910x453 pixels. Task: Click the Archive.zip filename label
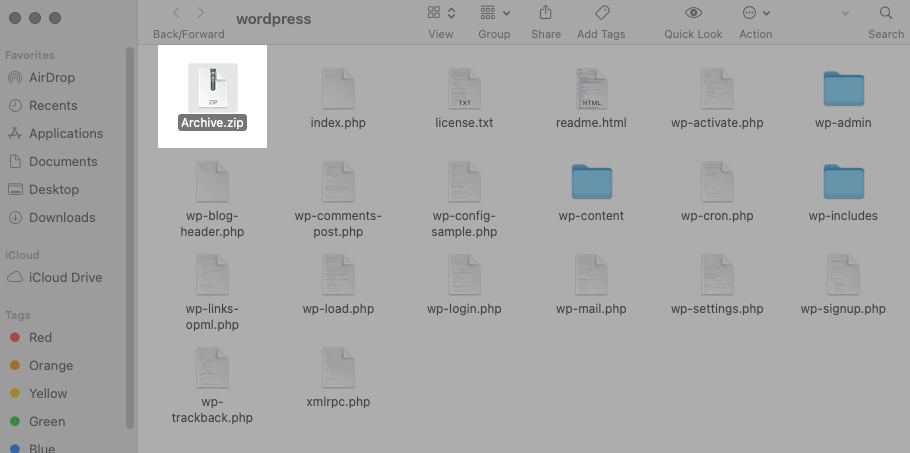tap(212, 122)
